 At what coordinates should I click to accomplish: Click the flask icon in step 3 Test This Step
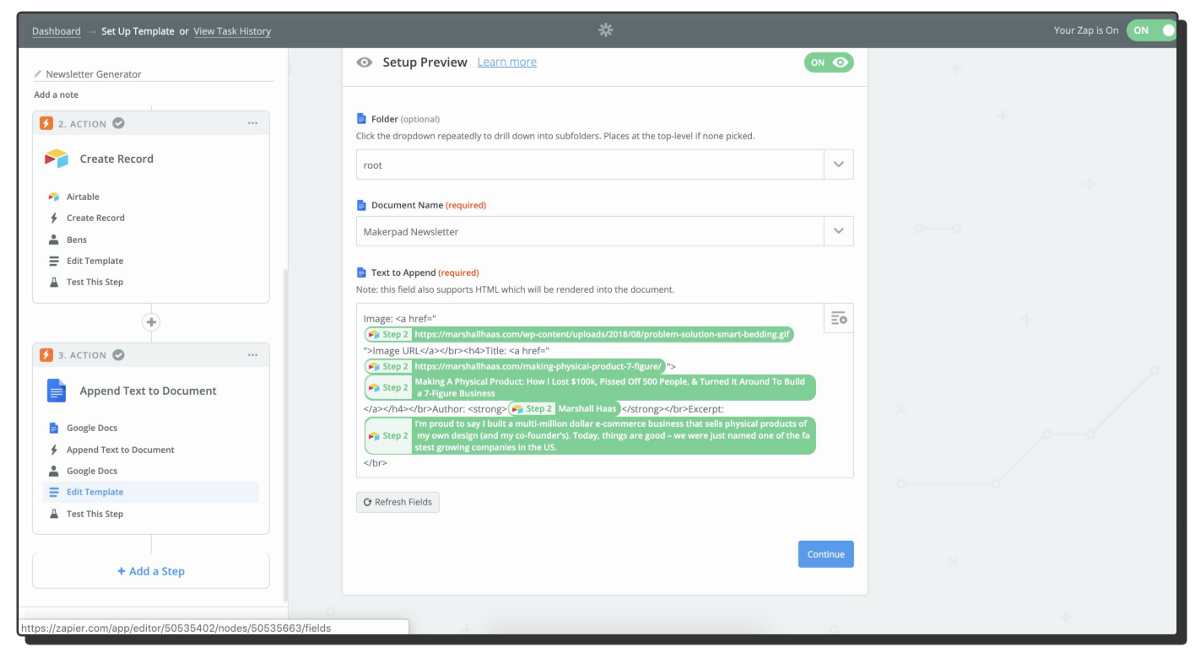click(54, 514)
